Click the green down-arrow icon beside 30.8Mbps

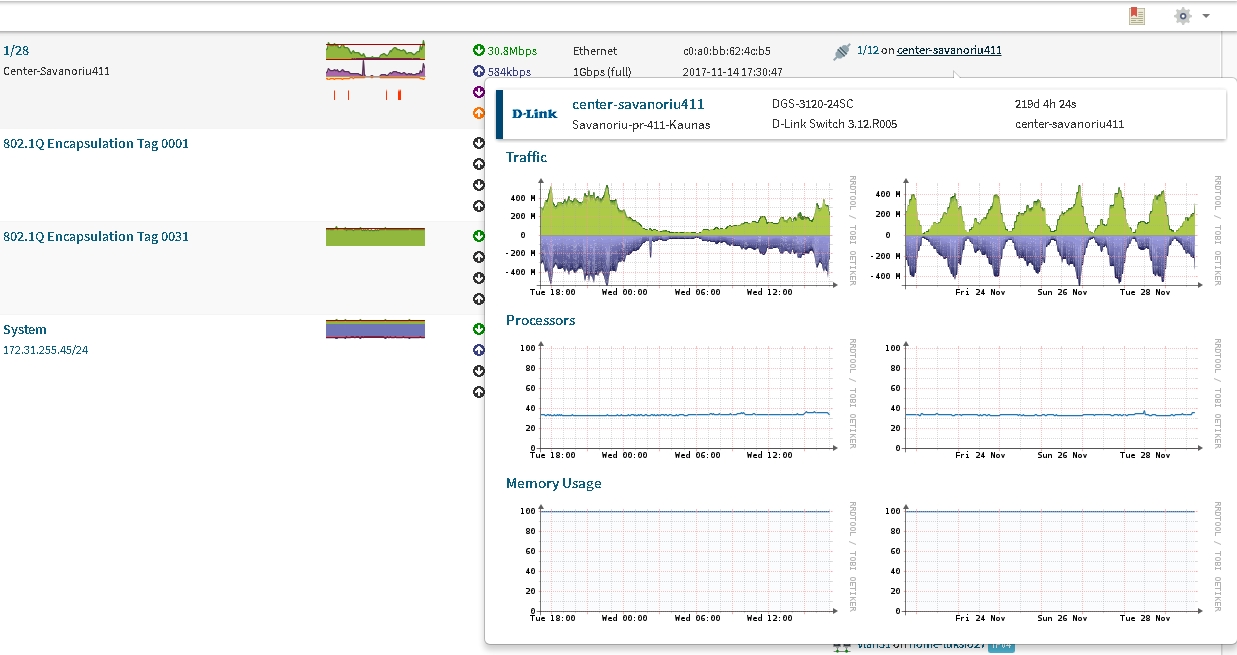(479, 50)
